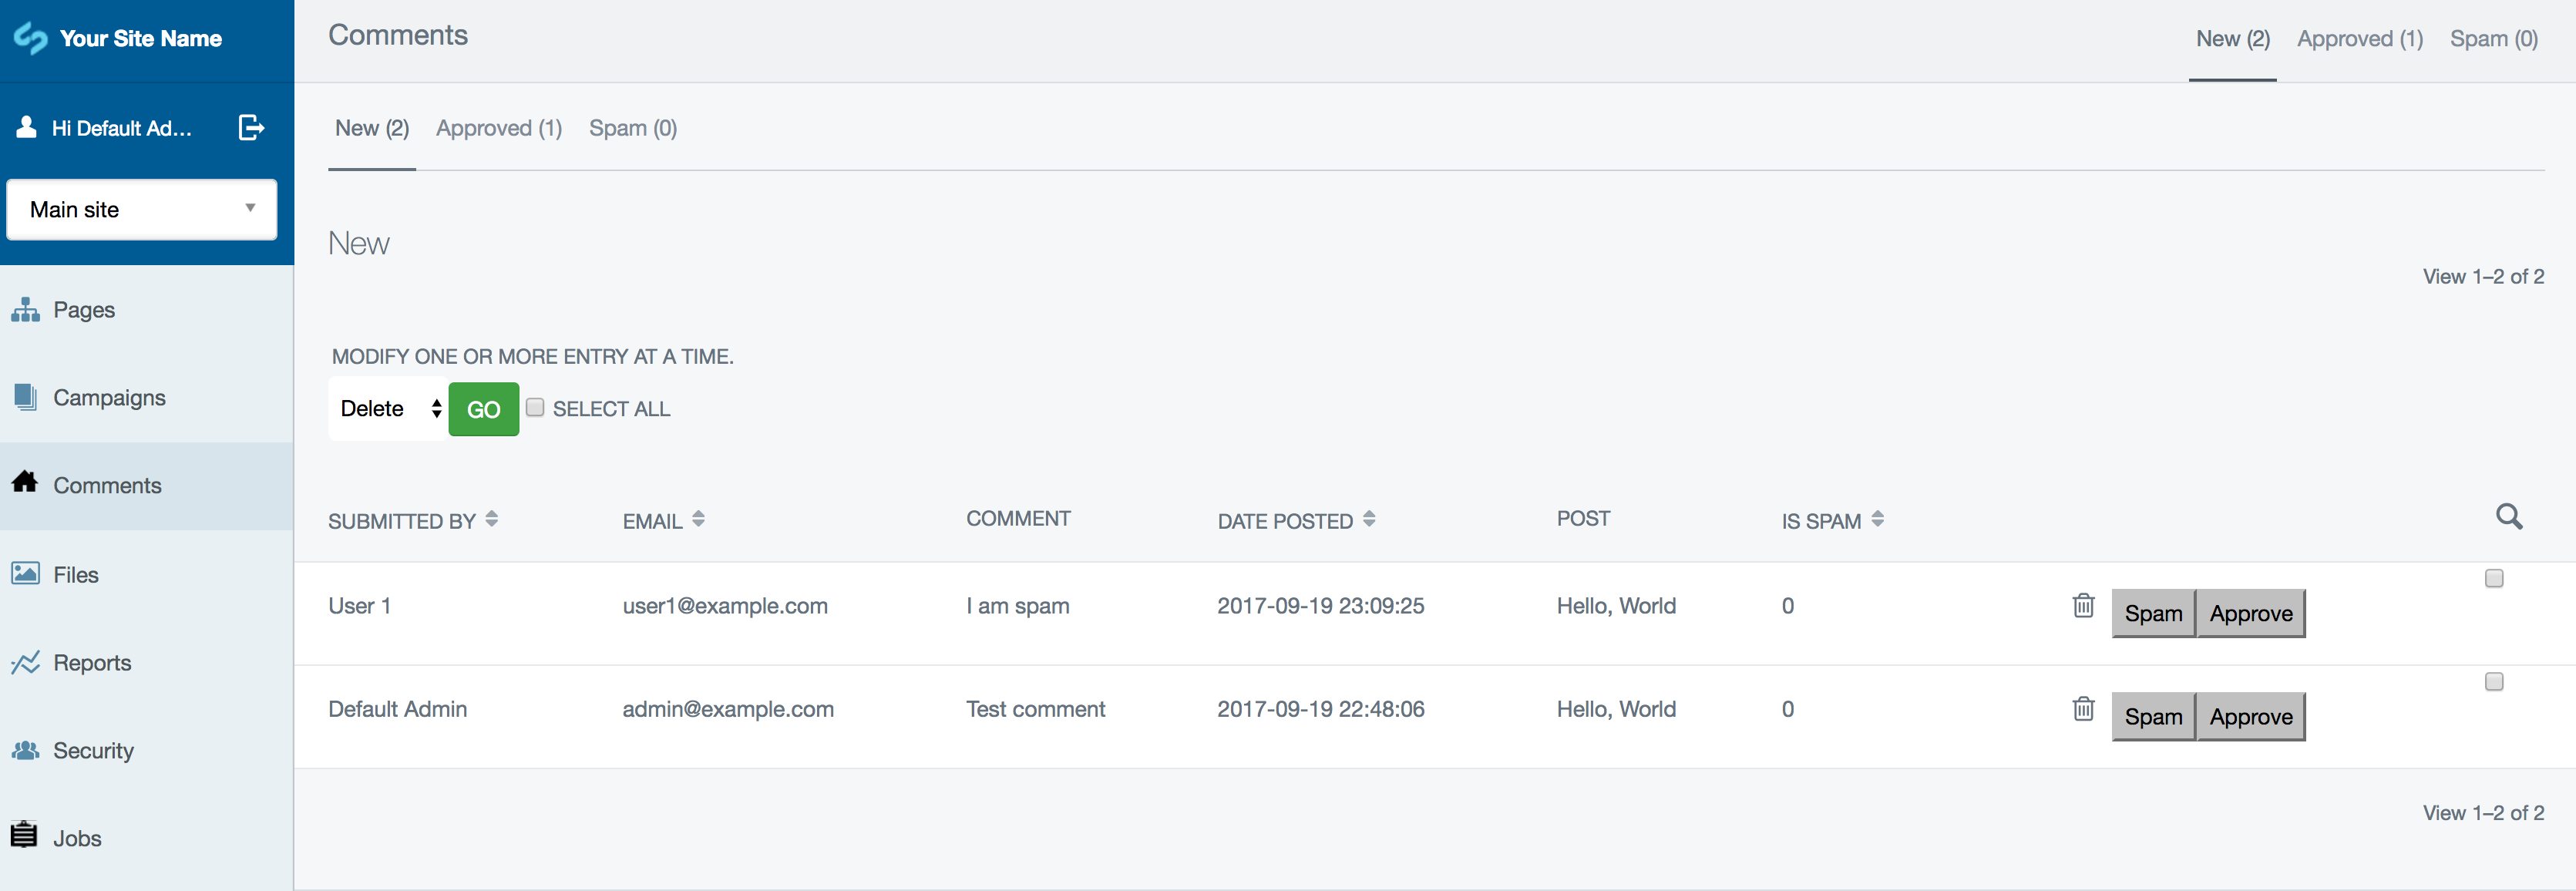The height and width of the screenshot is (891, 2576).
Task: Click Spam button for Default Admin comment
Action: pos(2154,714)
